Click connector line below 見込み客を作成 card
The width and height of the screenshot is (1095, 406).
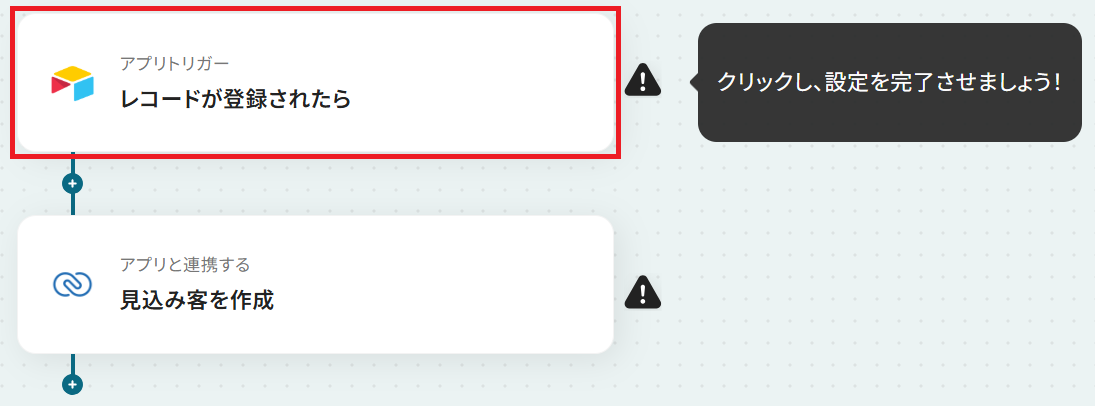point(72,363)
